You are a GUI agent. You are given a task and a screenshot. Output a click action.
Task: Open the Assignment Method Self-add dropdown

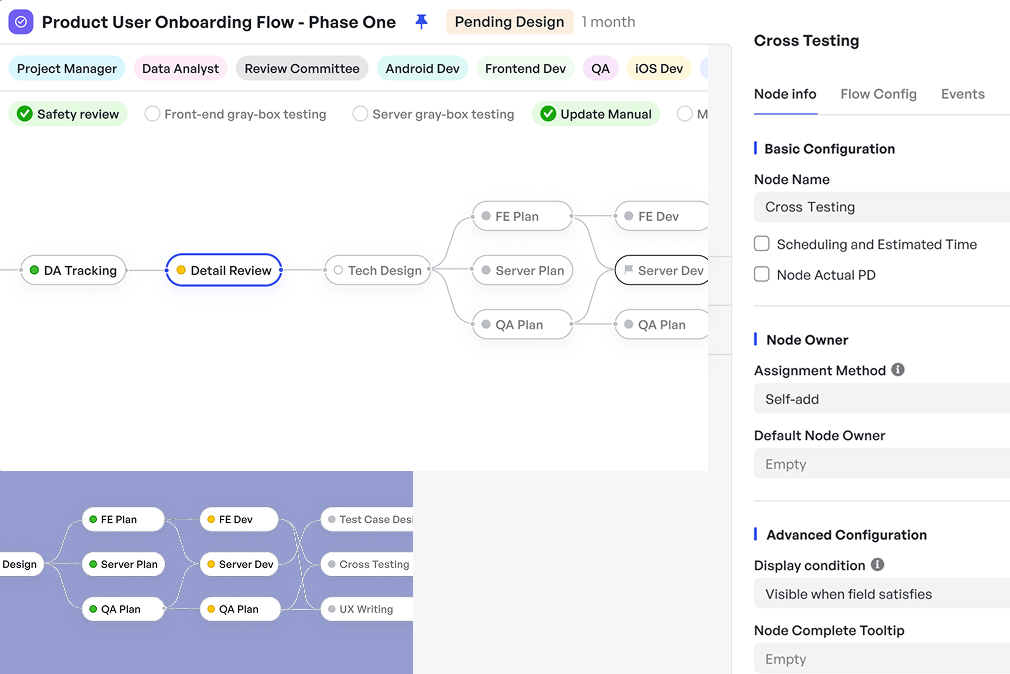click(x=881, y=399)
